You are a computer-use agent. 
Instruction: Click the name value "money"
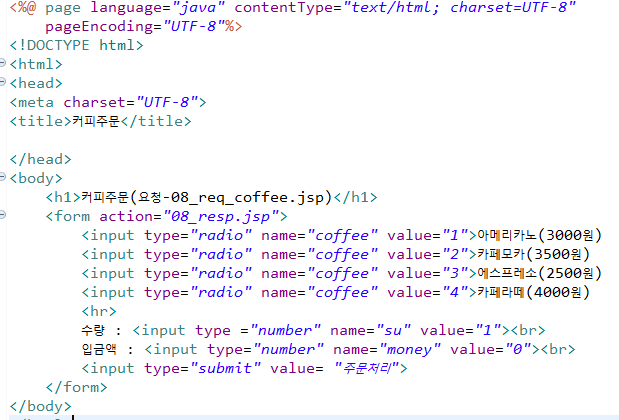point(409,349)
